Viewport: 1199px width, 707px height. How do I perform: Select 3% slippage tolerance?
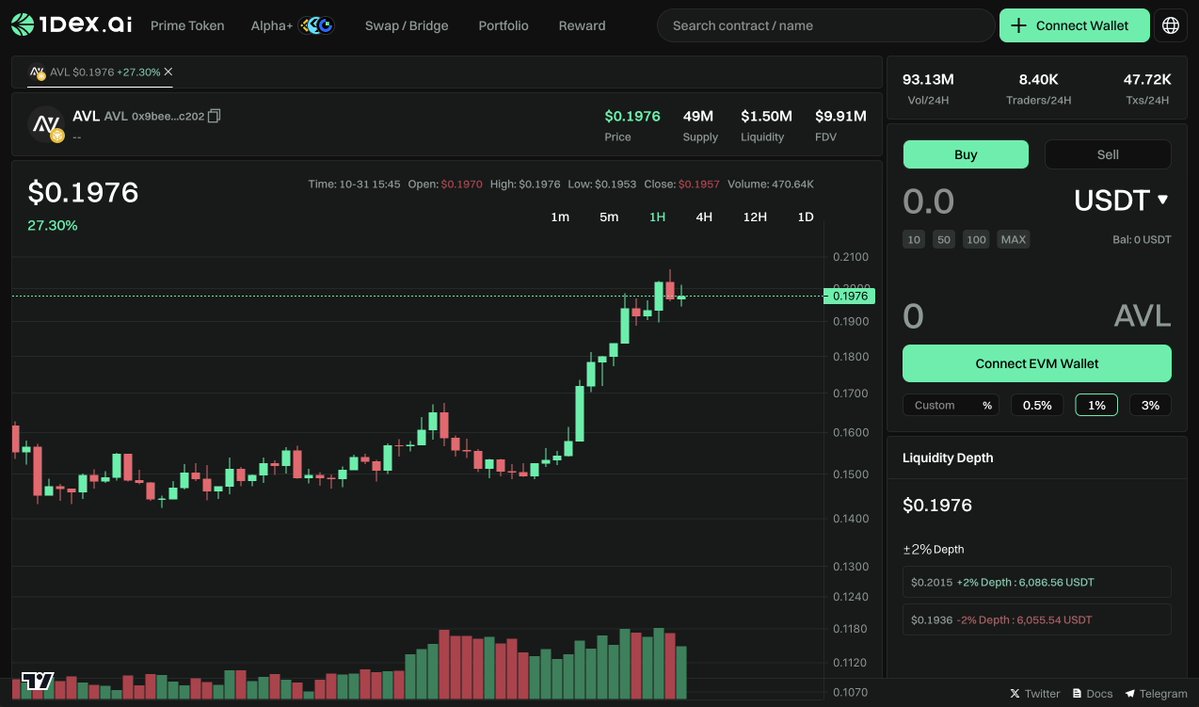tap(1150, 404)
